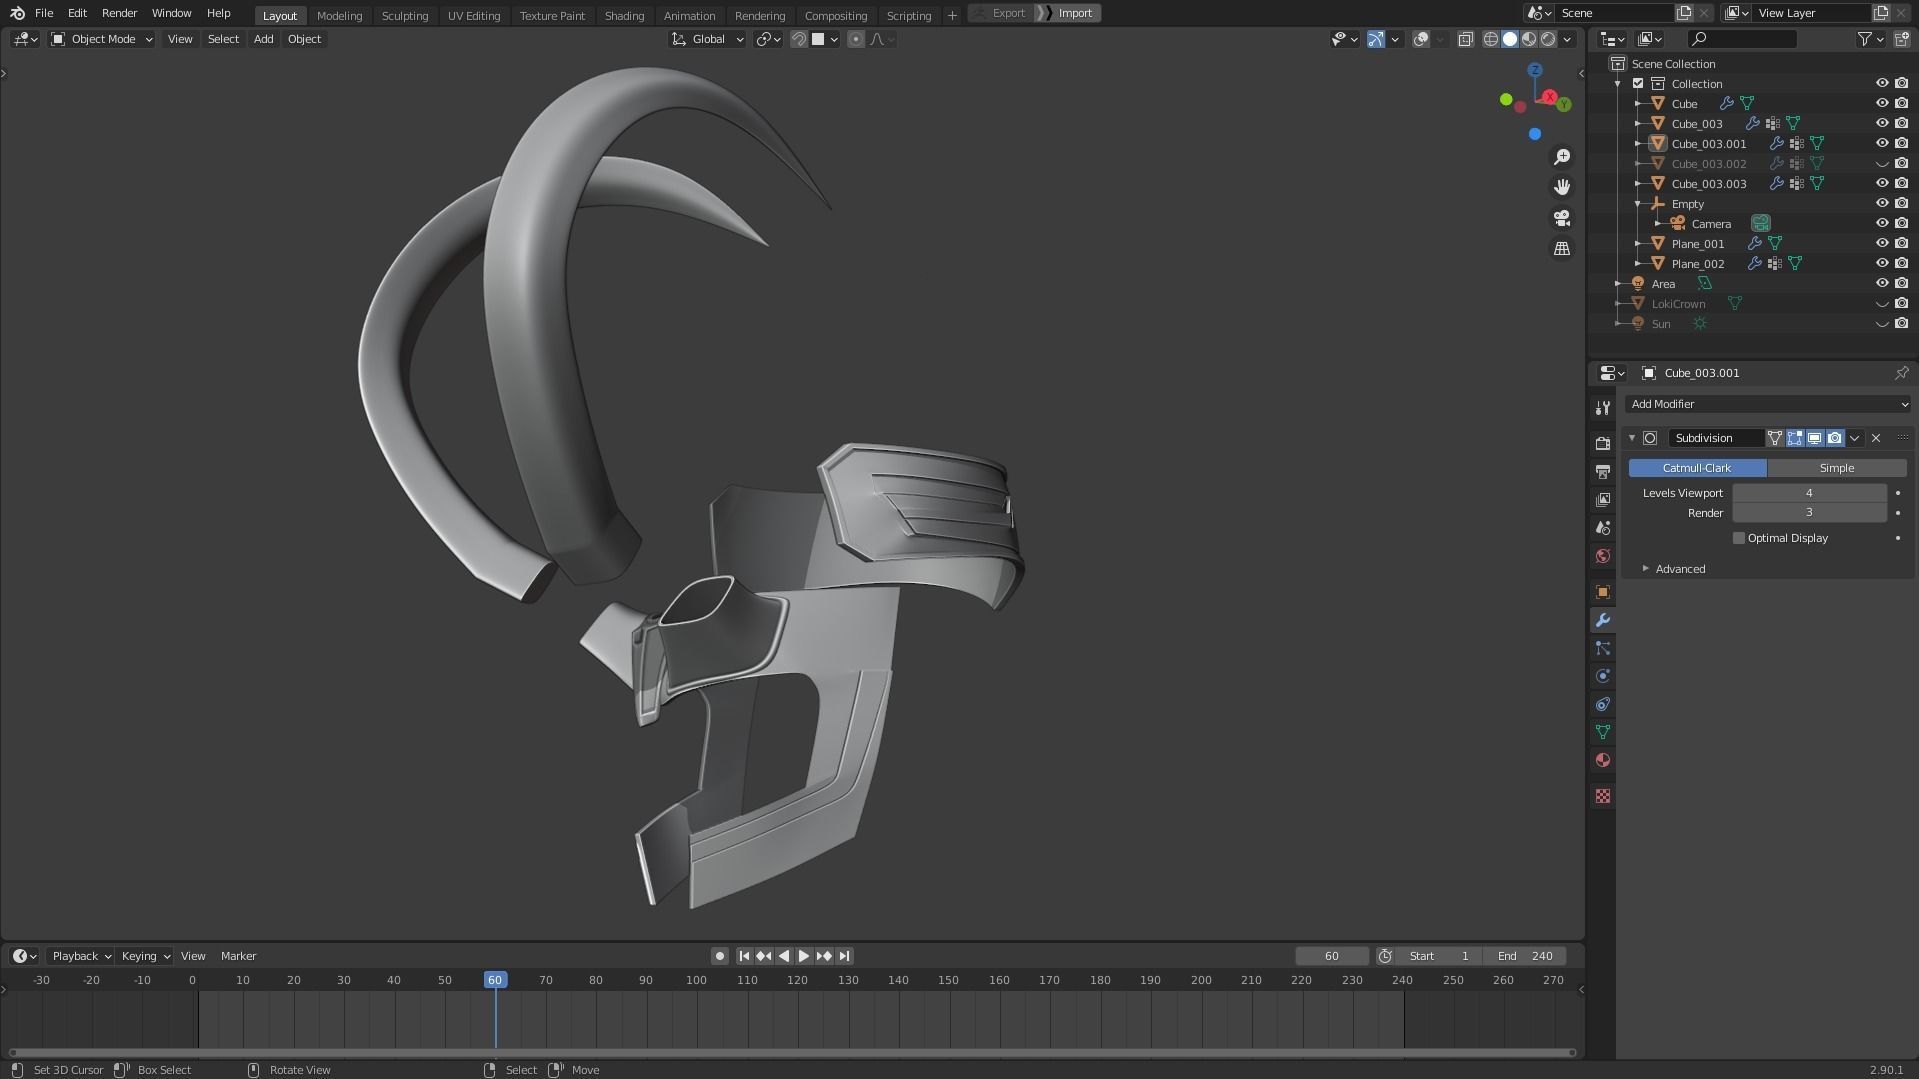Open the outliner filter dropdown
Image resolution: width=1919 pixels, height=1079 pixels.
coord(1870,39)
